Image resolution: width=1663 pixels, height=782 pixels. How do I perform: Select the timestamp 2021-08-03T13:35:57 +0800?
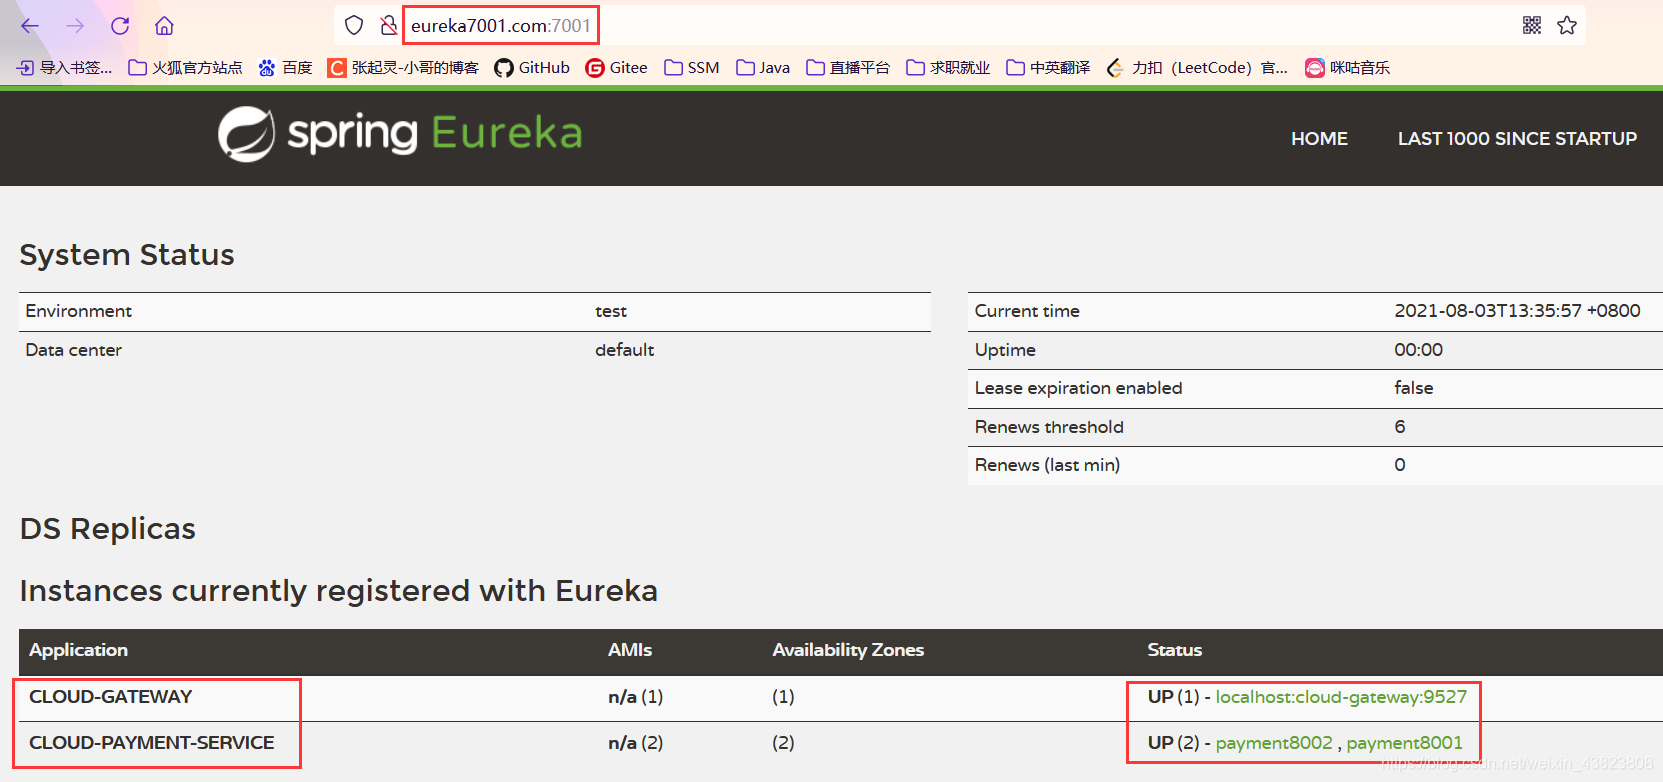1517,311
